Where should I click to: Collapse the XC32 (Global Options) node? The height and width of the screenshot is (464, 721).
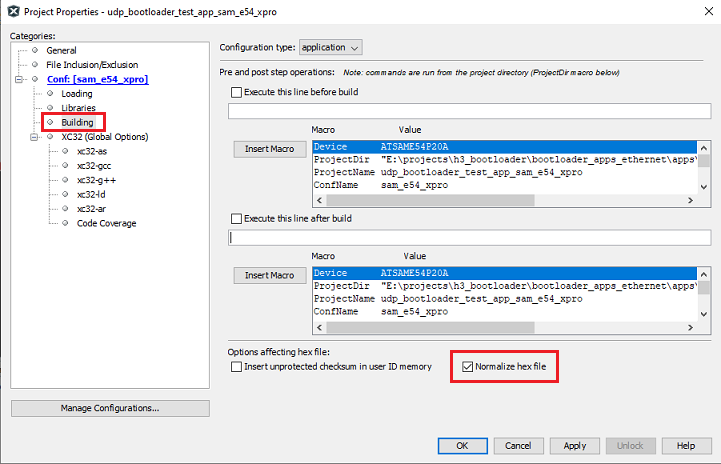click(35, 137)
